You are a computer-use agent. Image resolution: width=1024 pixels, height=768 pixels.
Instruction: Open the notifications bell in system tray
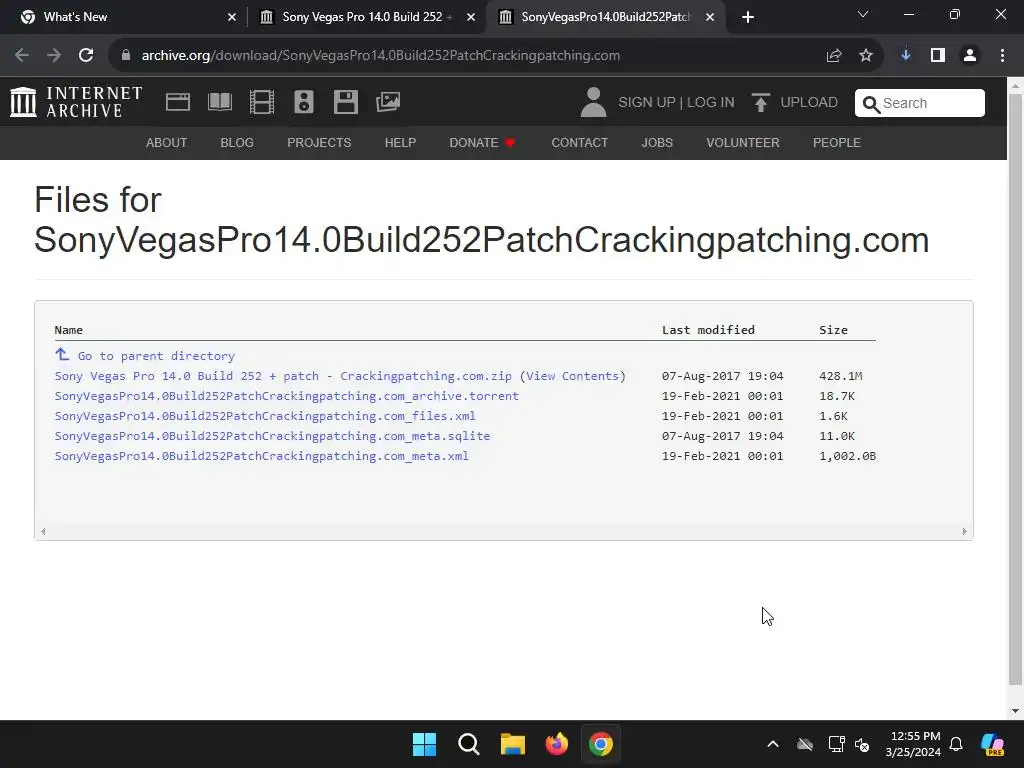click(956, 744)
